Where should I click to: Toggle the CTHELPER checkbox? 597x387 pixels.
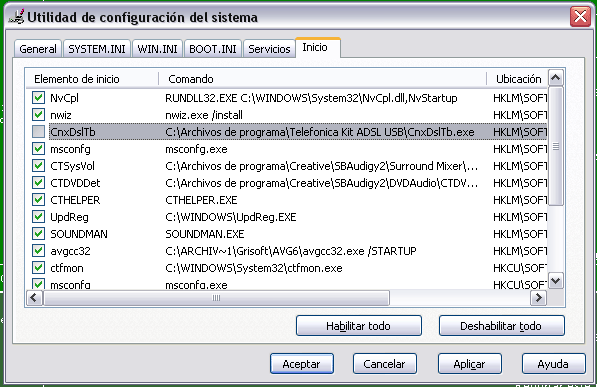38,200
